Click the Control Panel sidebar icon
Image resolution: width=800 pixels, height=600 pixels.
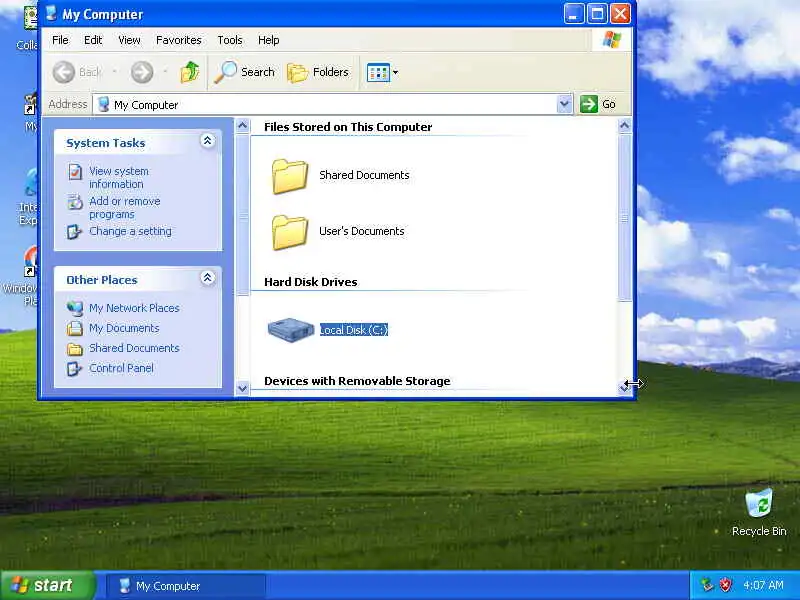[x=74, y=368]
